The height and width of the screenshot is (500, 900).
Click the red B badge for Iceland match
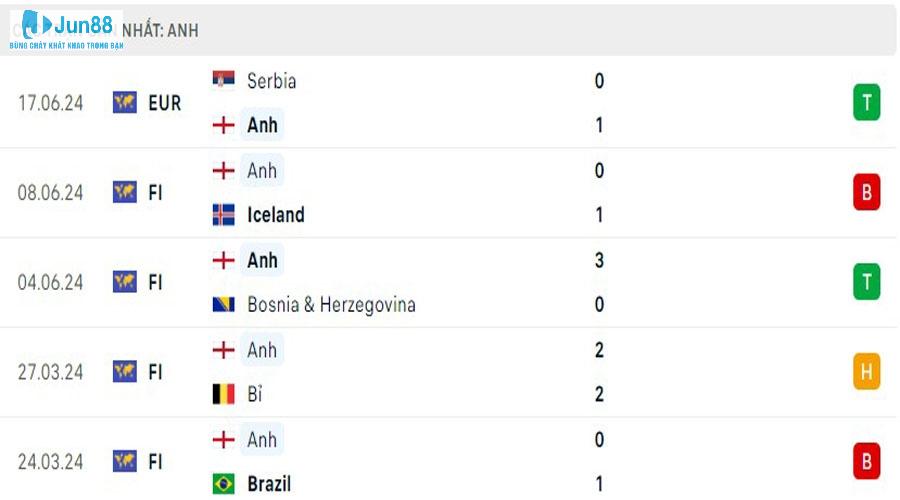click(866, 192)
